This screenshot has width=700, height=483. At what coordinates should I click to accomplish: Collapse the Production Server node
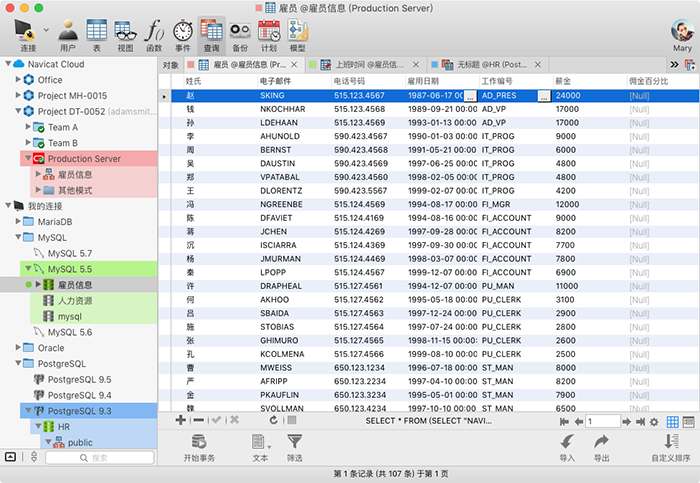[28, 158]
